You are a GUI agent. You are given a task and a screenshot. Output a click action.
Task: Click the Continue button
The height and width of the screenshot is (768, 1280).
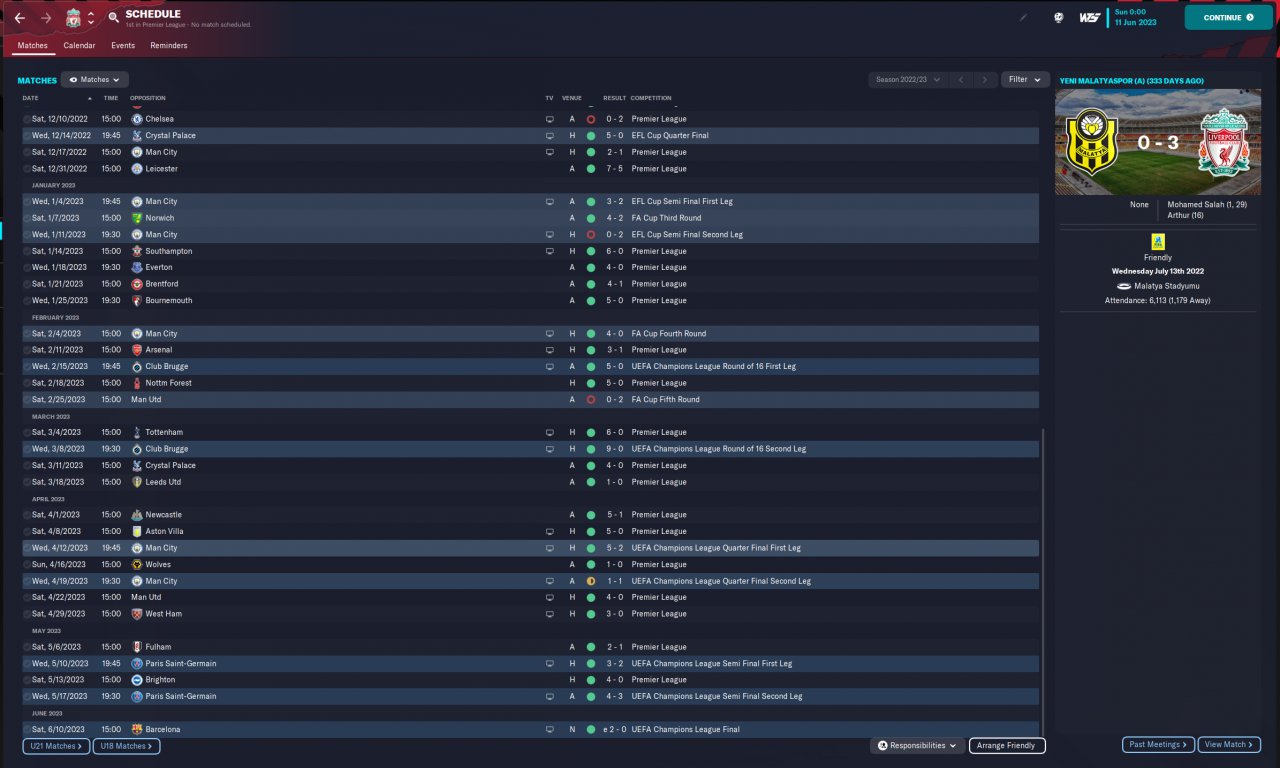point(1229,17)
